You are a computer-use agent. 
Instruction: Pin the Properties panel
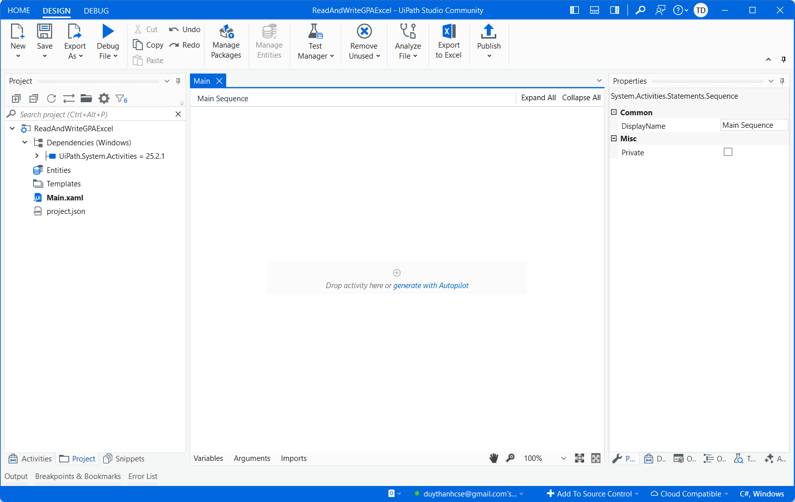coord(782,81)
